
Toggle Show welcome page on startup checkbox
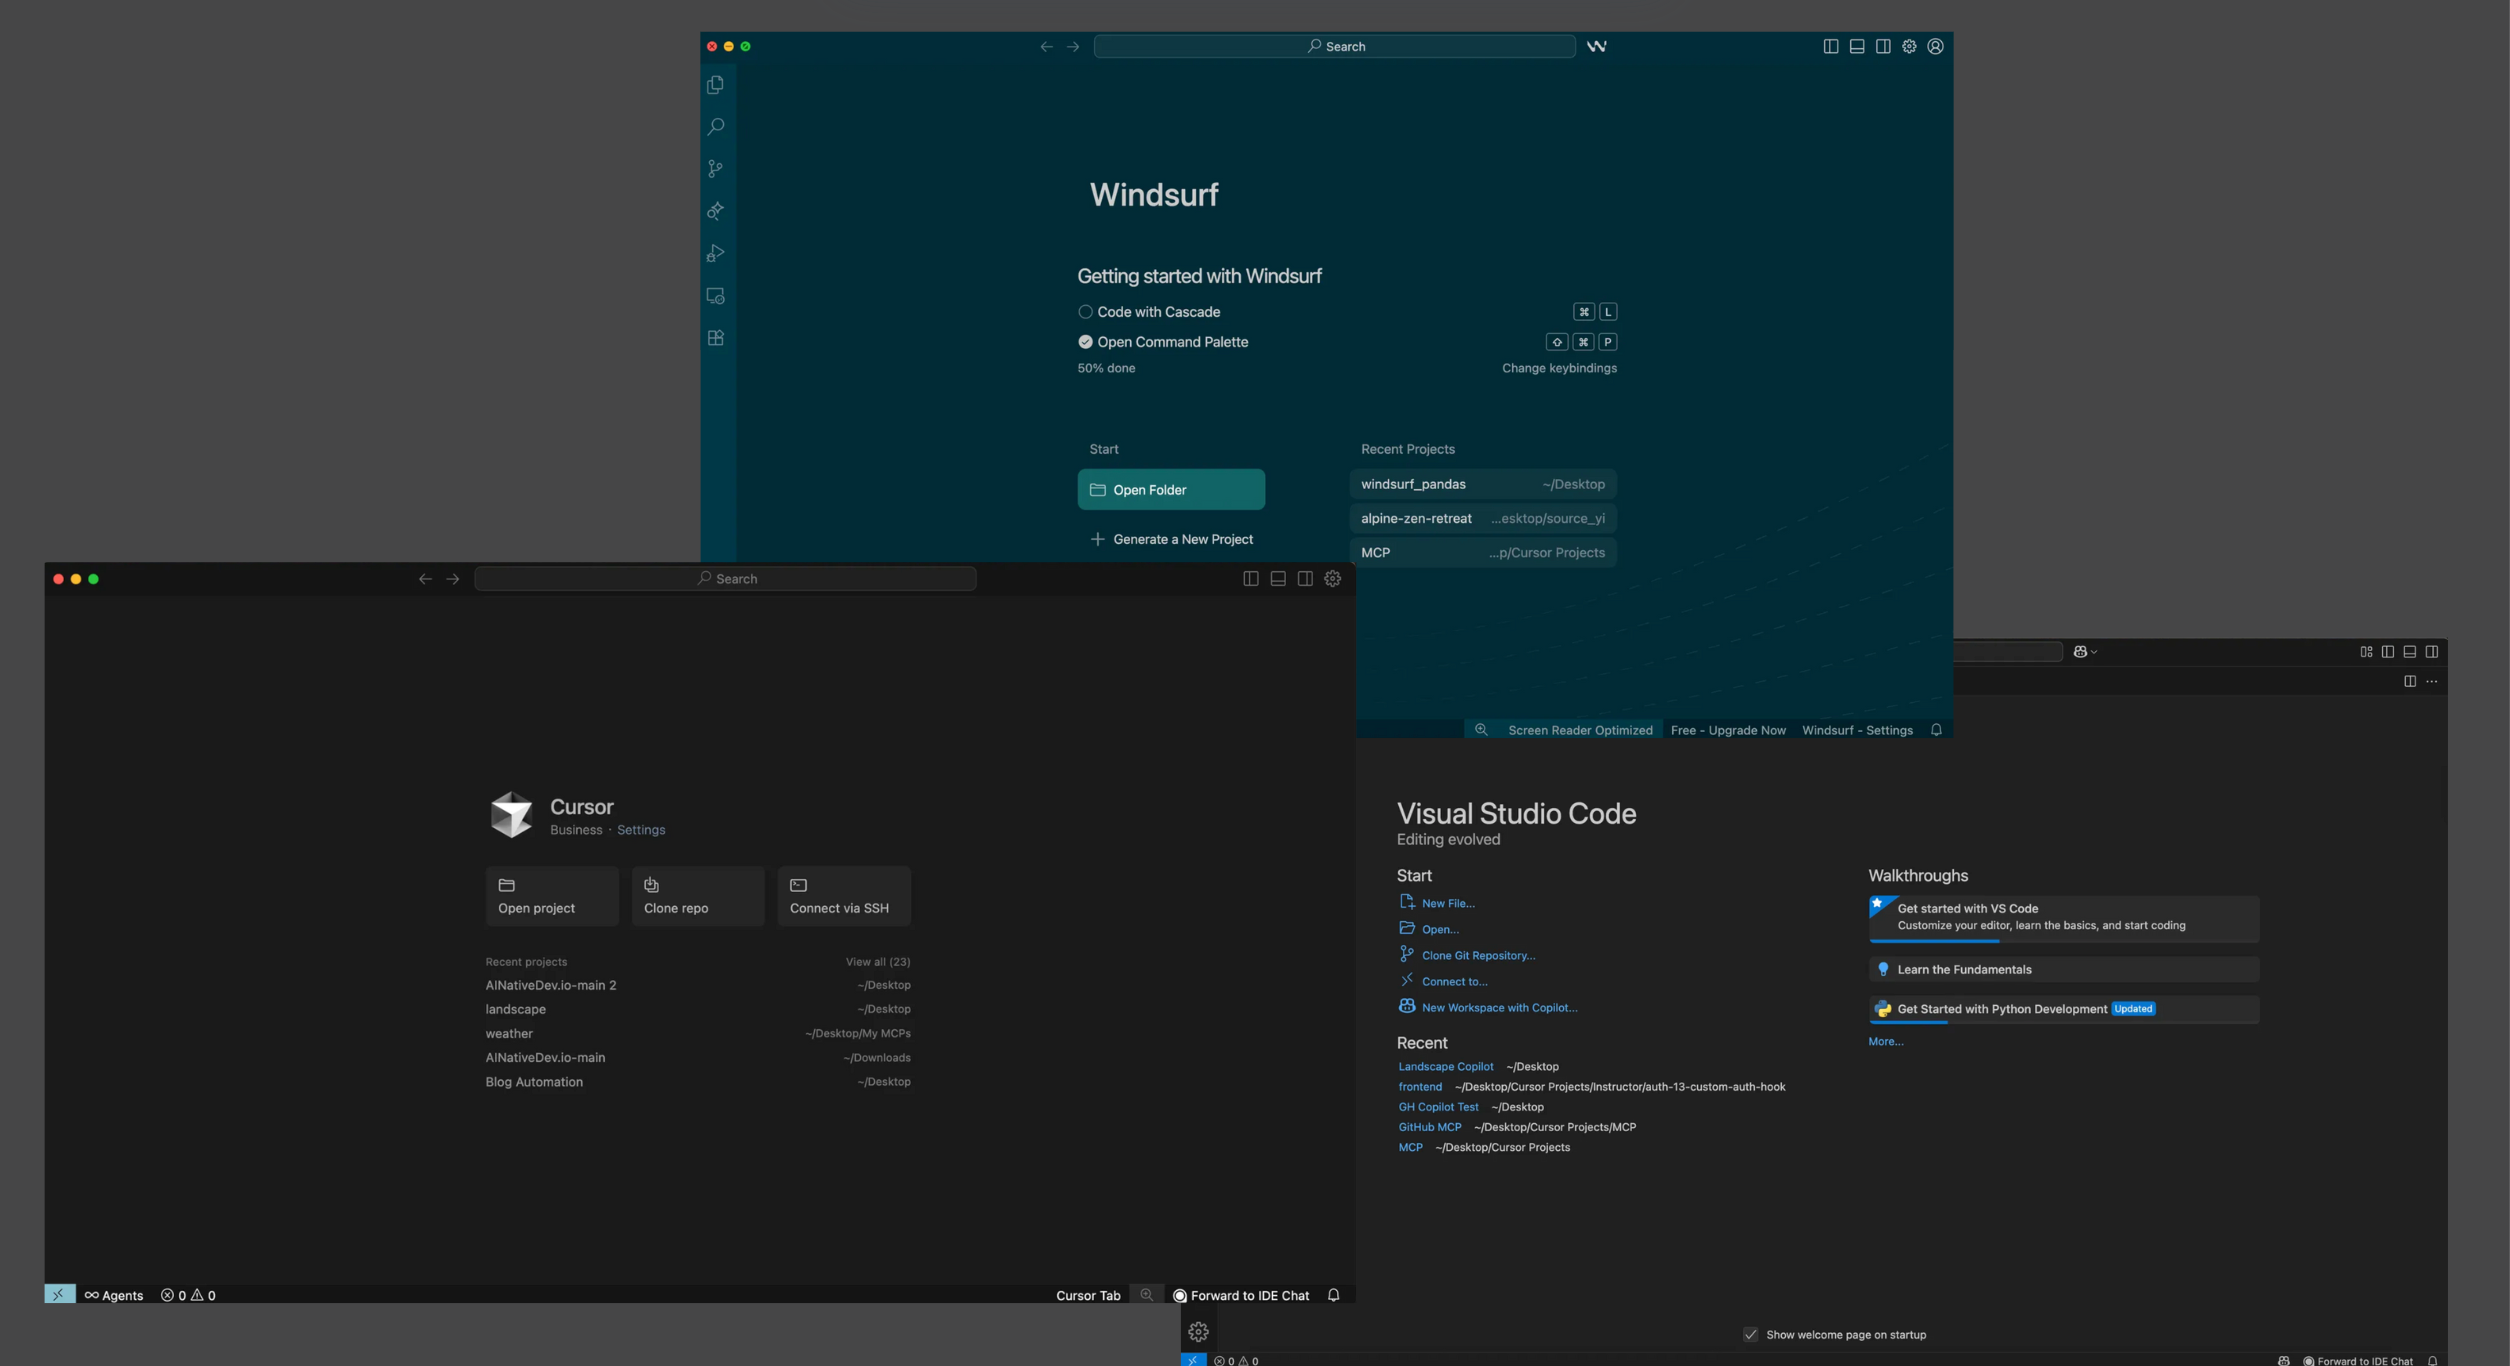pyautogui.click(x=1750, y=1335)
